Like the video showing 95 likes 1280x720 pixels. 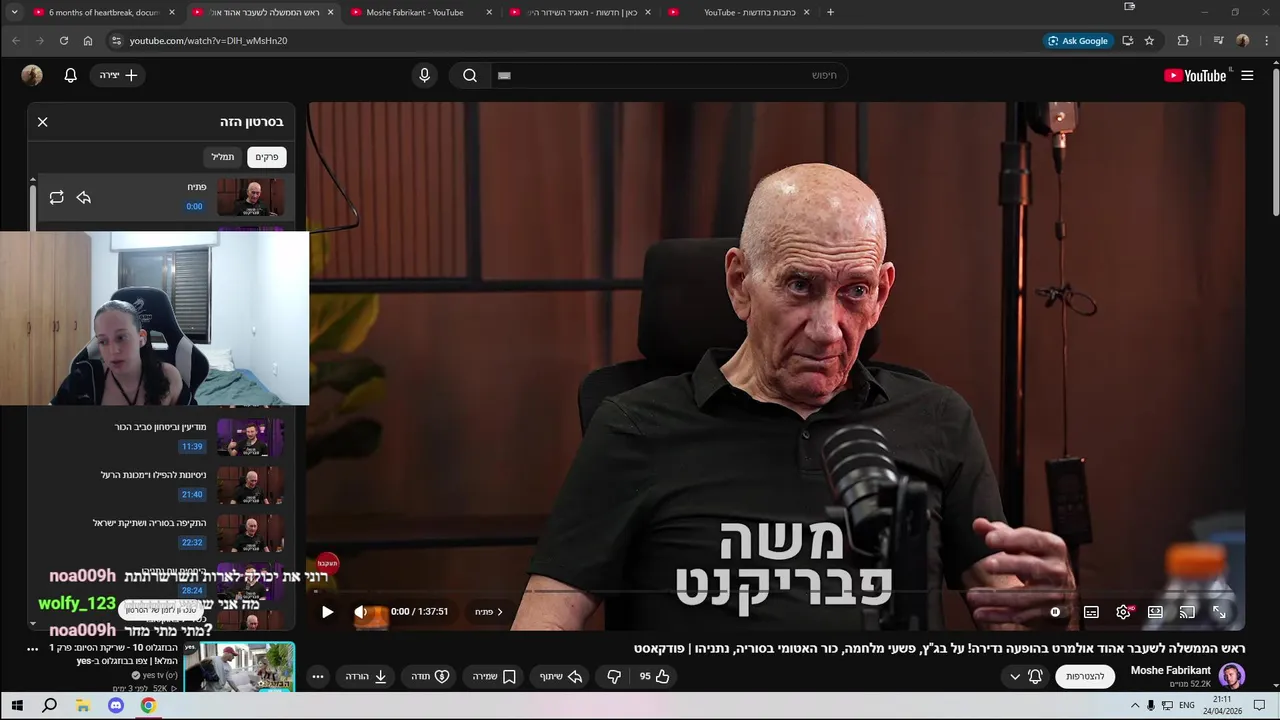655,676
